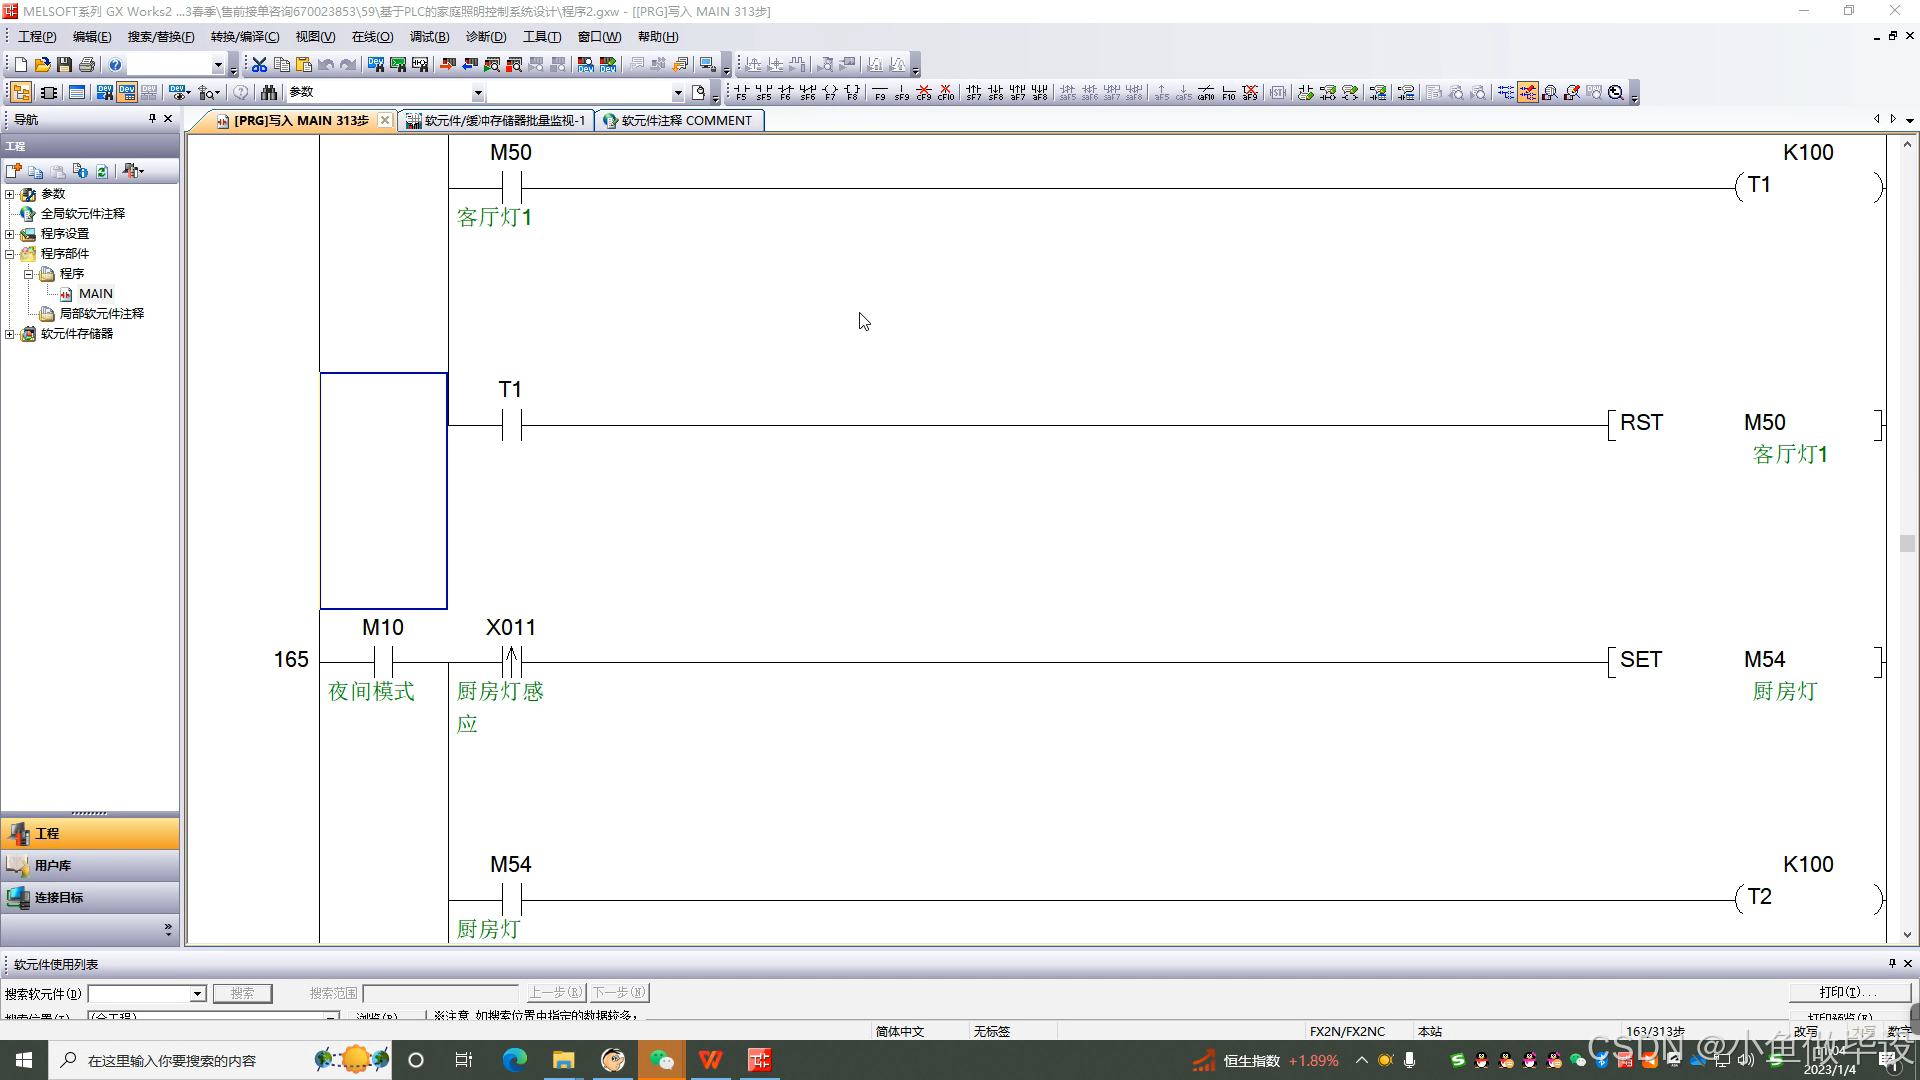Select MAIN program in project tree

95,294
